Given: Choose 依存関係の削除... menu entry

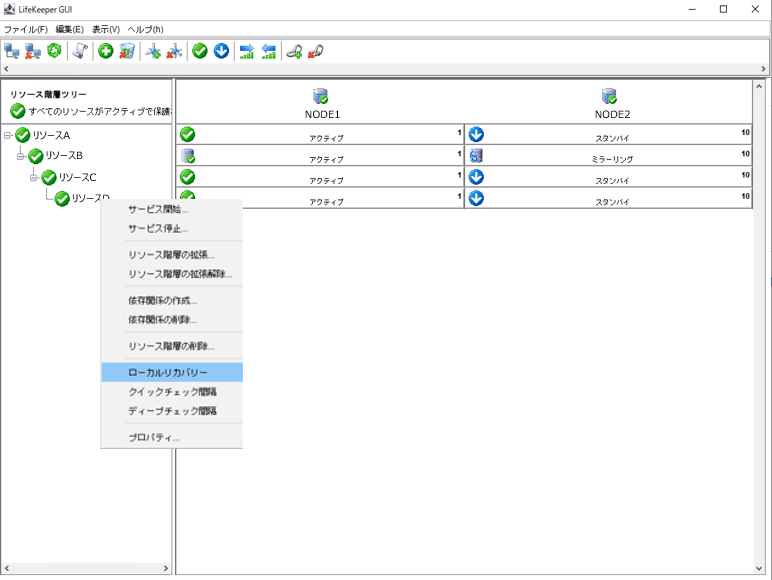Looking at the screenshot, I should click(172, 320).
